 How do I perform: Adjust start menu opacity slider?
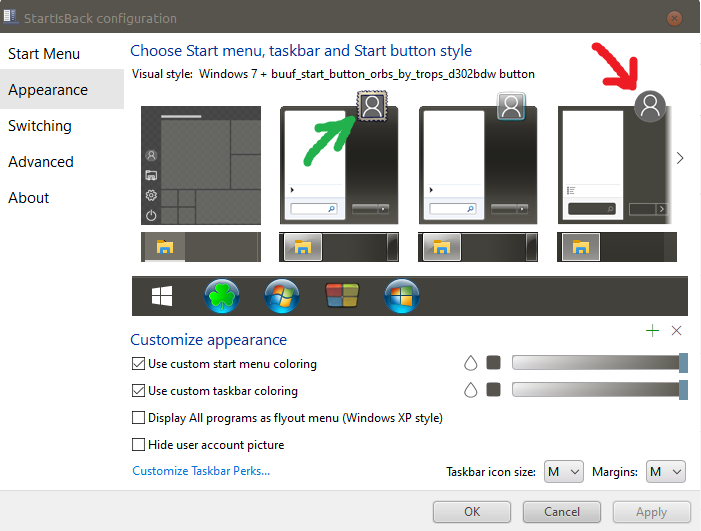tap(600, 362)
